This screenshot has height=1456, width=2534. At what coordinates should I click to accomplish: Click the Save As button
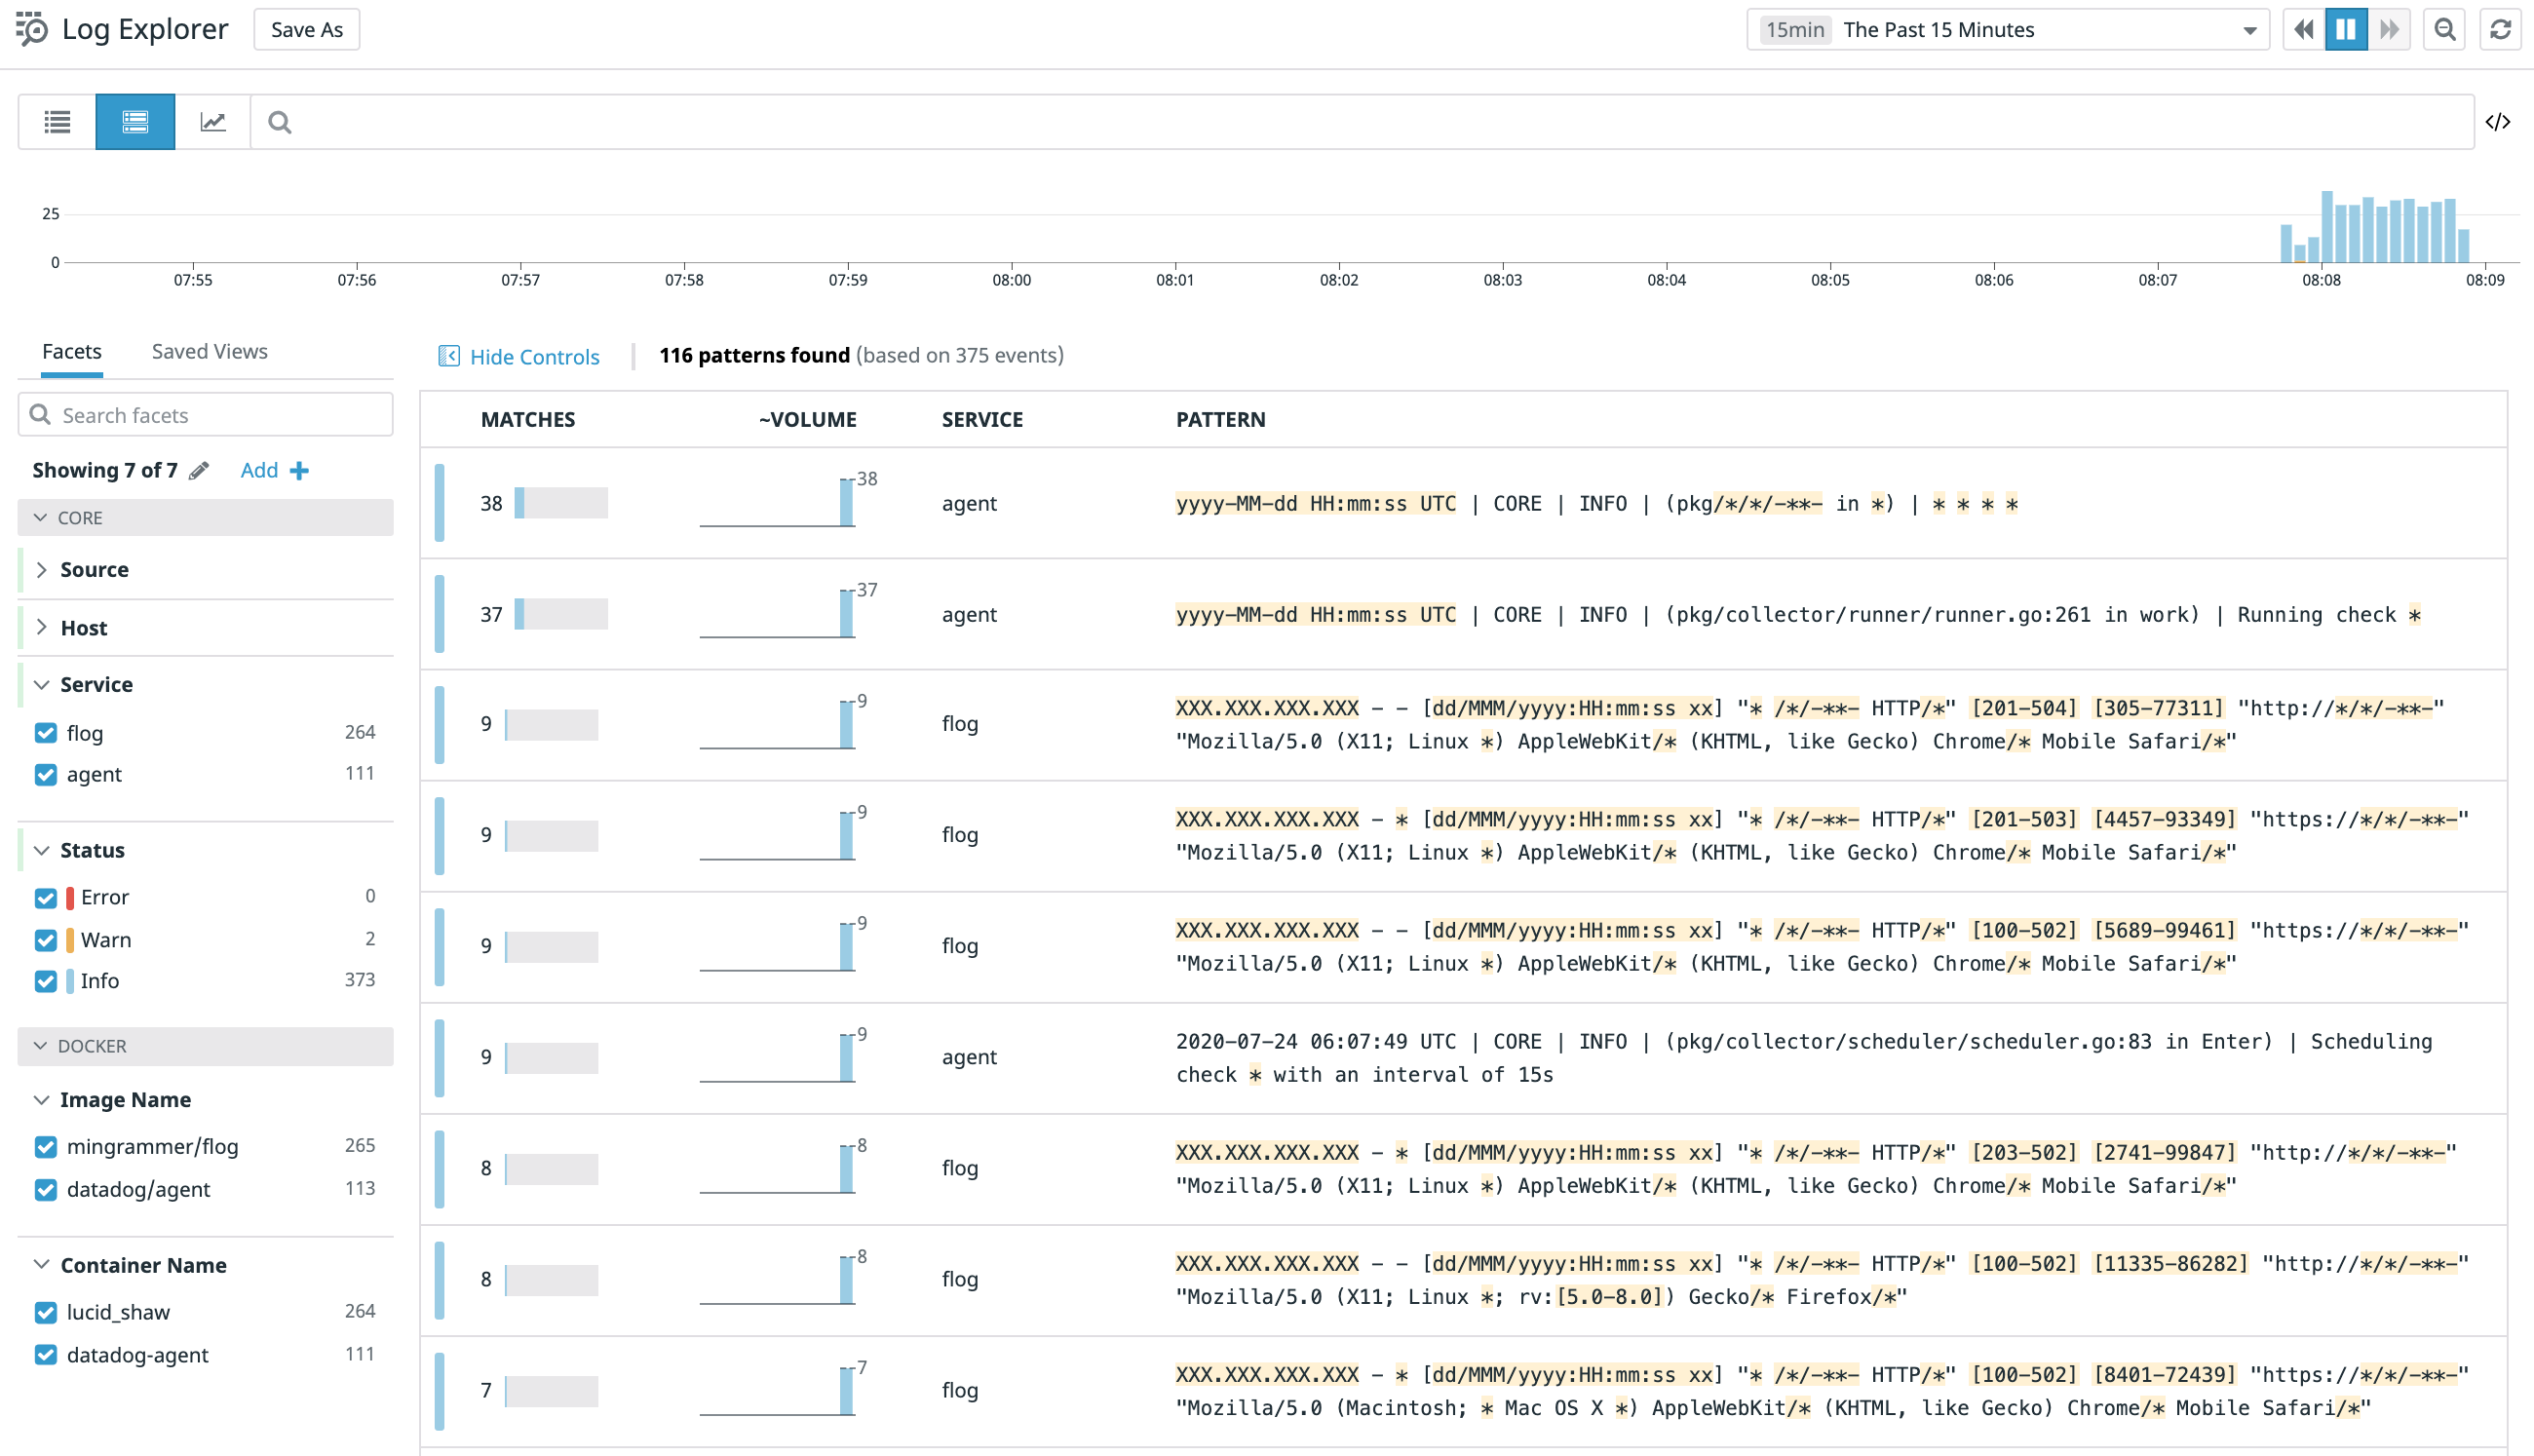(306, 29)
